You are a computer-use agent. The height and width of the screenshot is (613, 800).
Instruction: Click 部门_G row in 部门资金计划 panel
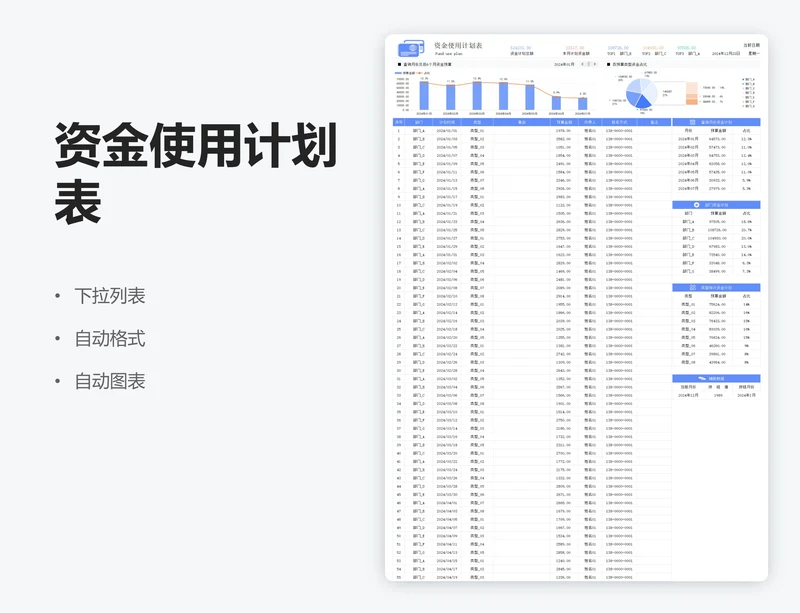point(716,271)
